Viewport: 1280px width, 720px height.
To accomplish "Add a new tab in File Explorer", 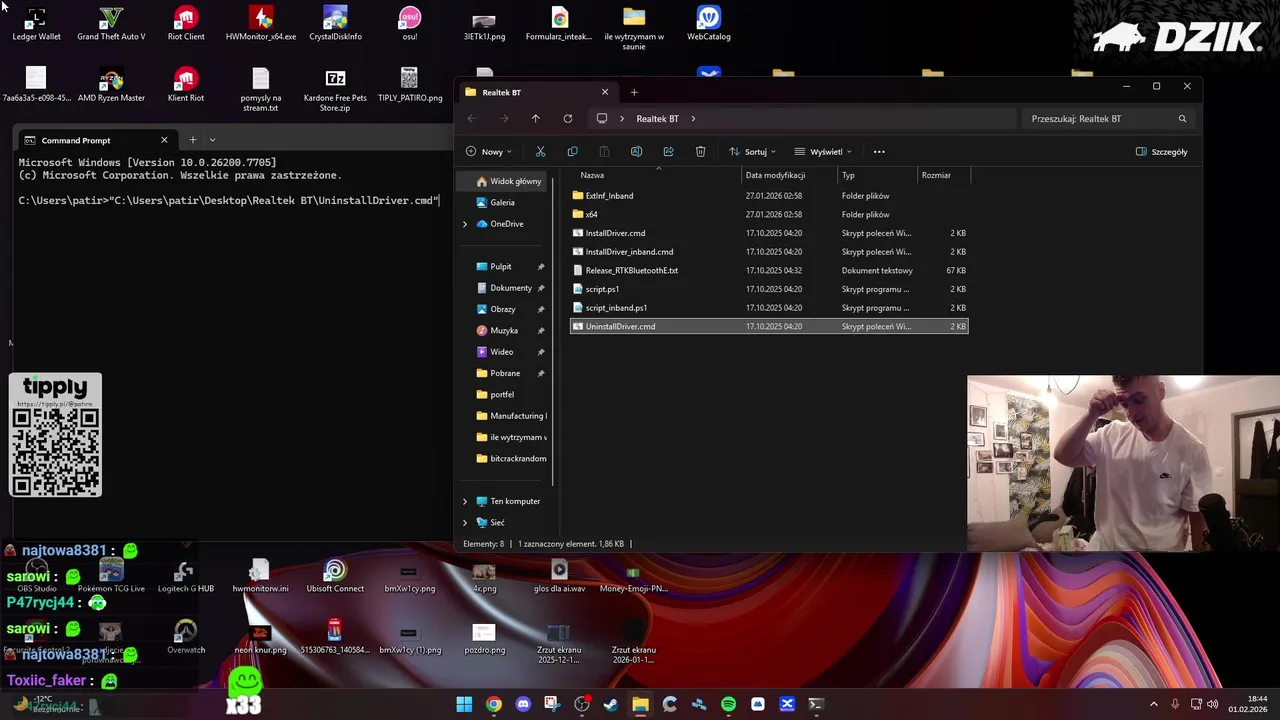I will (x=634, y=92).
